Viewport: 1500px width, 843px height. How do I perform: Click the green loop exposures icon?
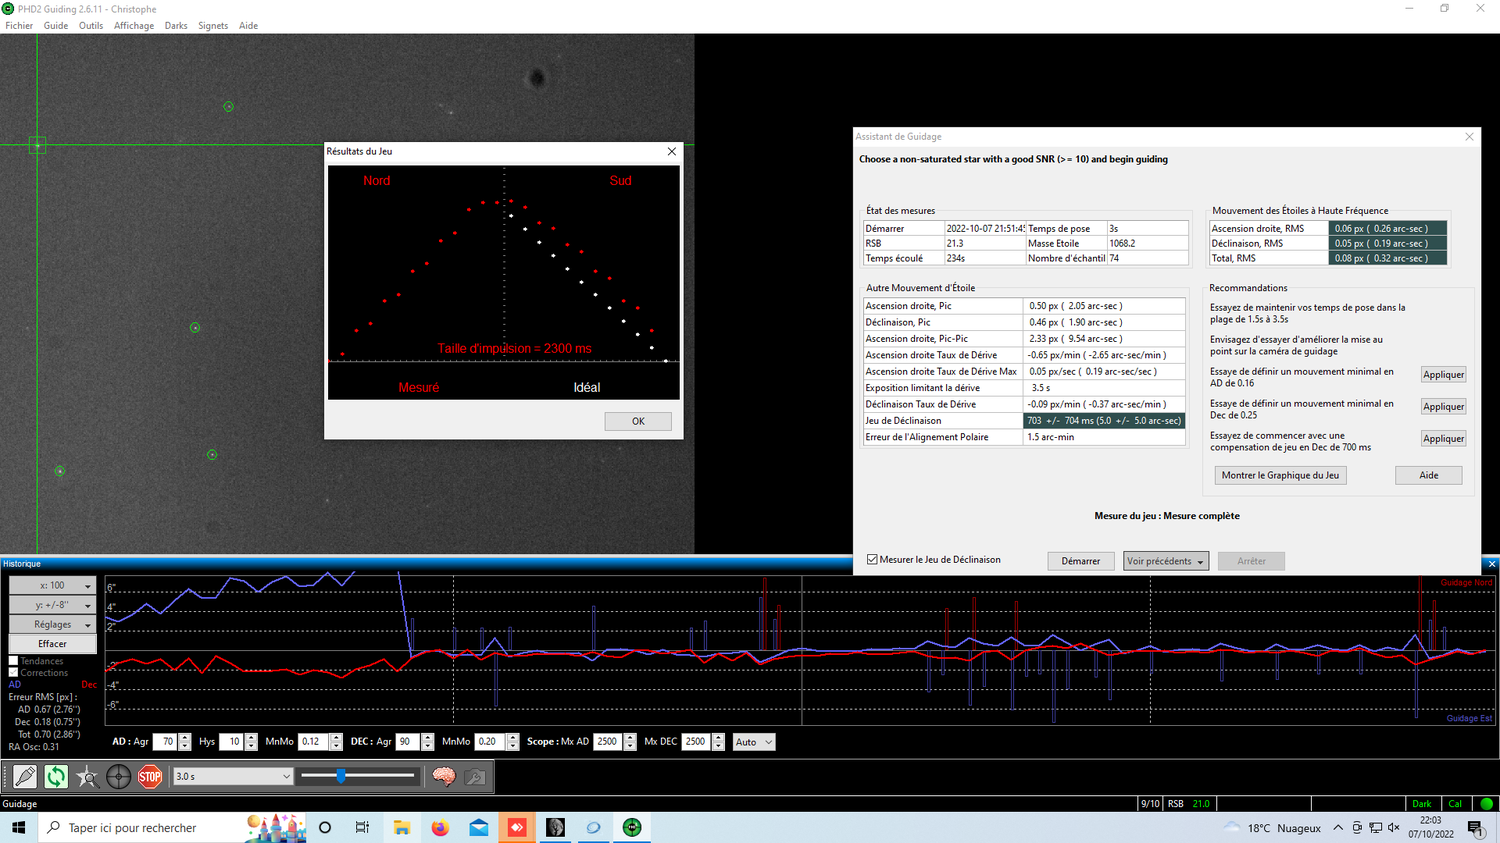[x=56, y=776]
